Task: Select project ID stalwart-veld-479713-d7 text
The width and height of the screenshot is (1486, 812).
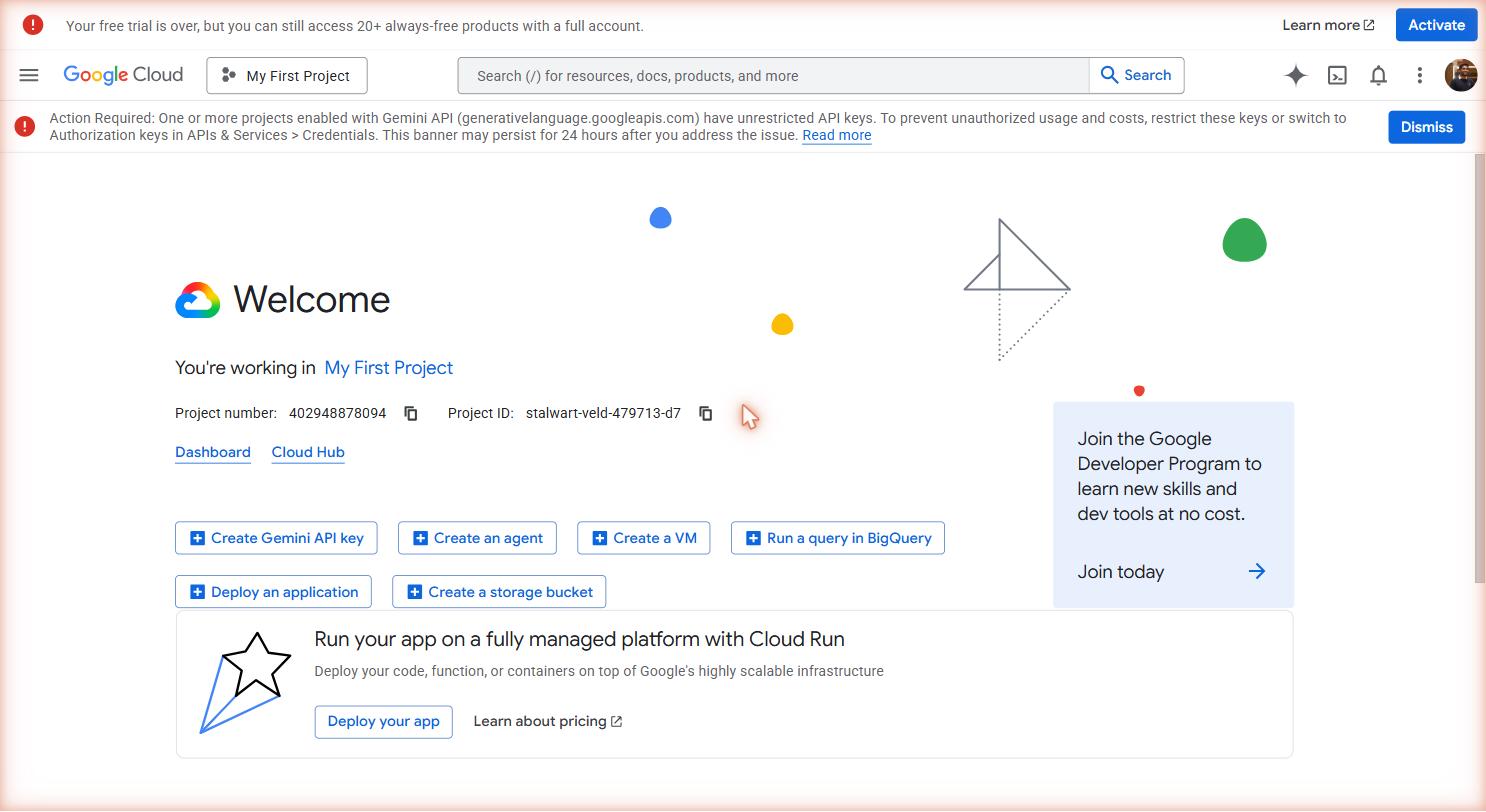Action: [603, 413]
